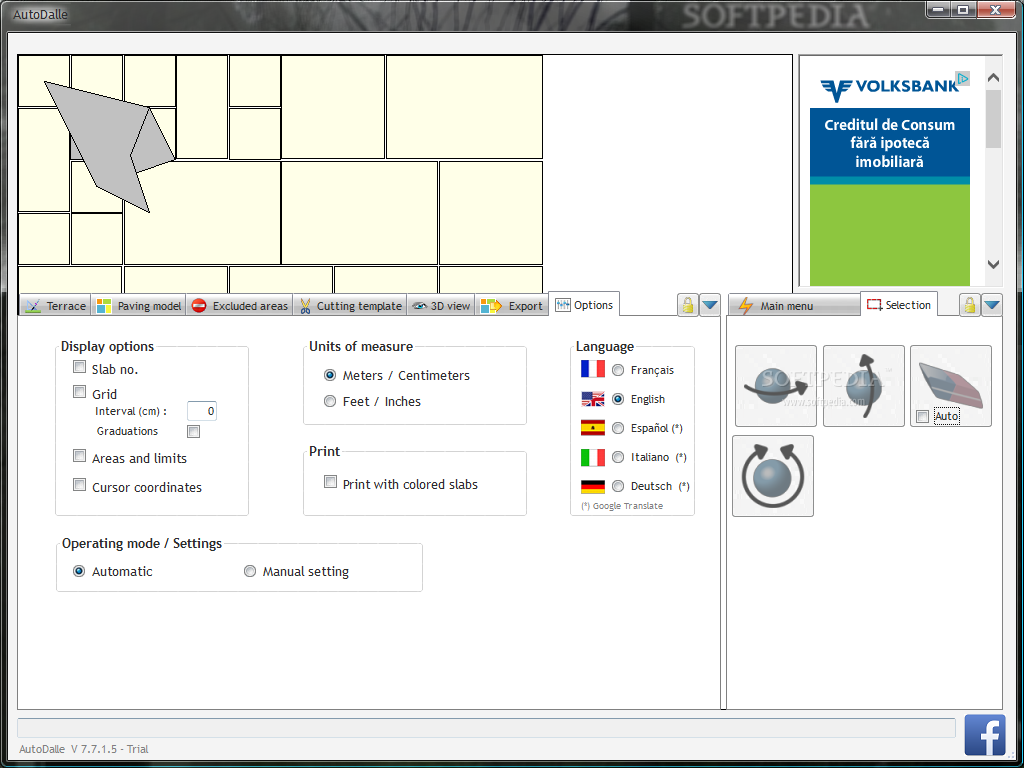Screen dimensions: 1024x768
Task: Open the 3D view tab
Action: tap(441, 306)
